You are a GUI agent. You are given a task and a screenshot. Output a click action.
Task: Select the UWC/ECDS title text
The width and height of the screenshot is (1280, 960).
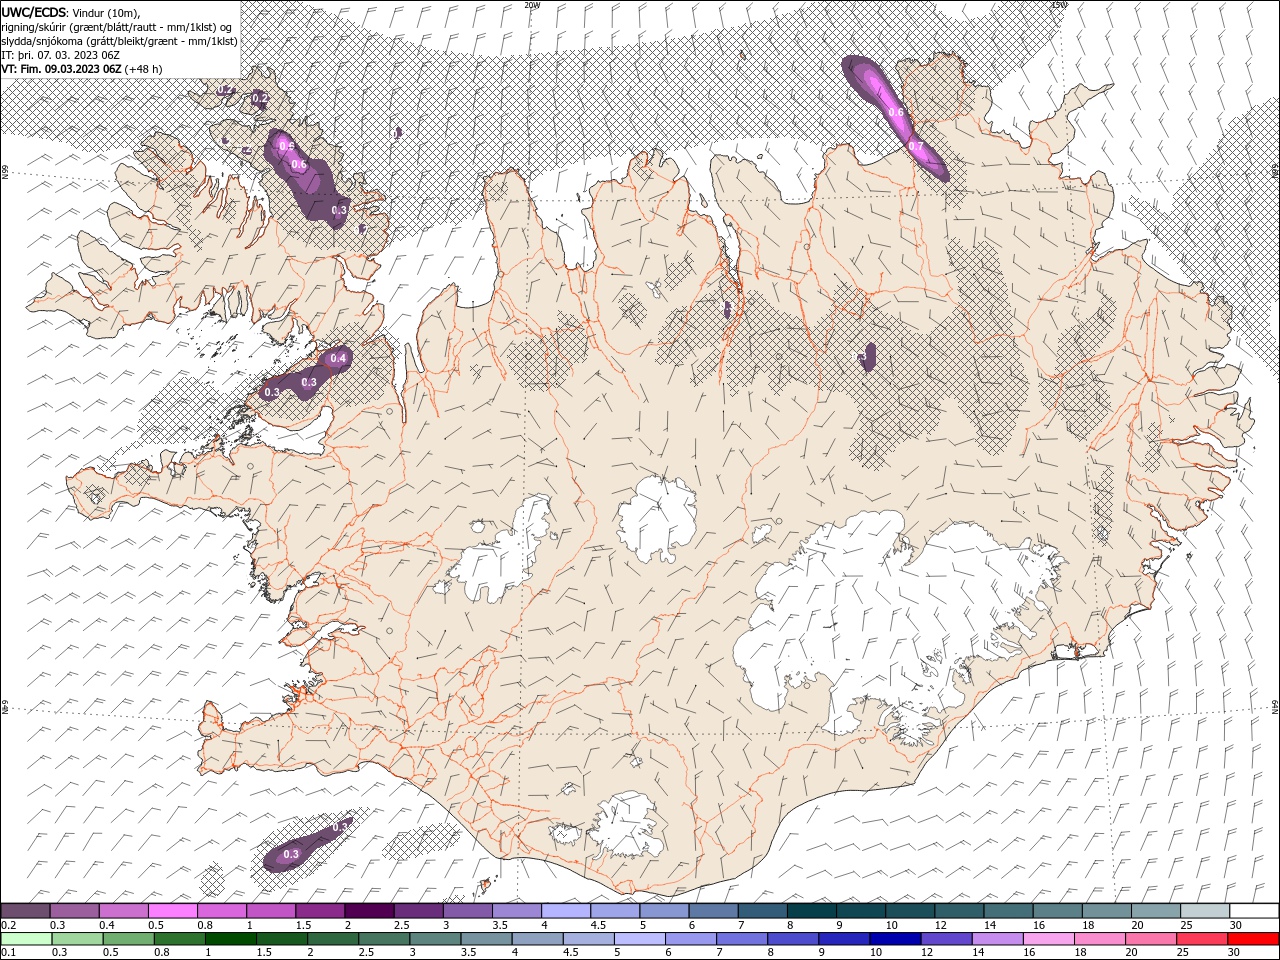pyautogui.click(x=33, y=12)
